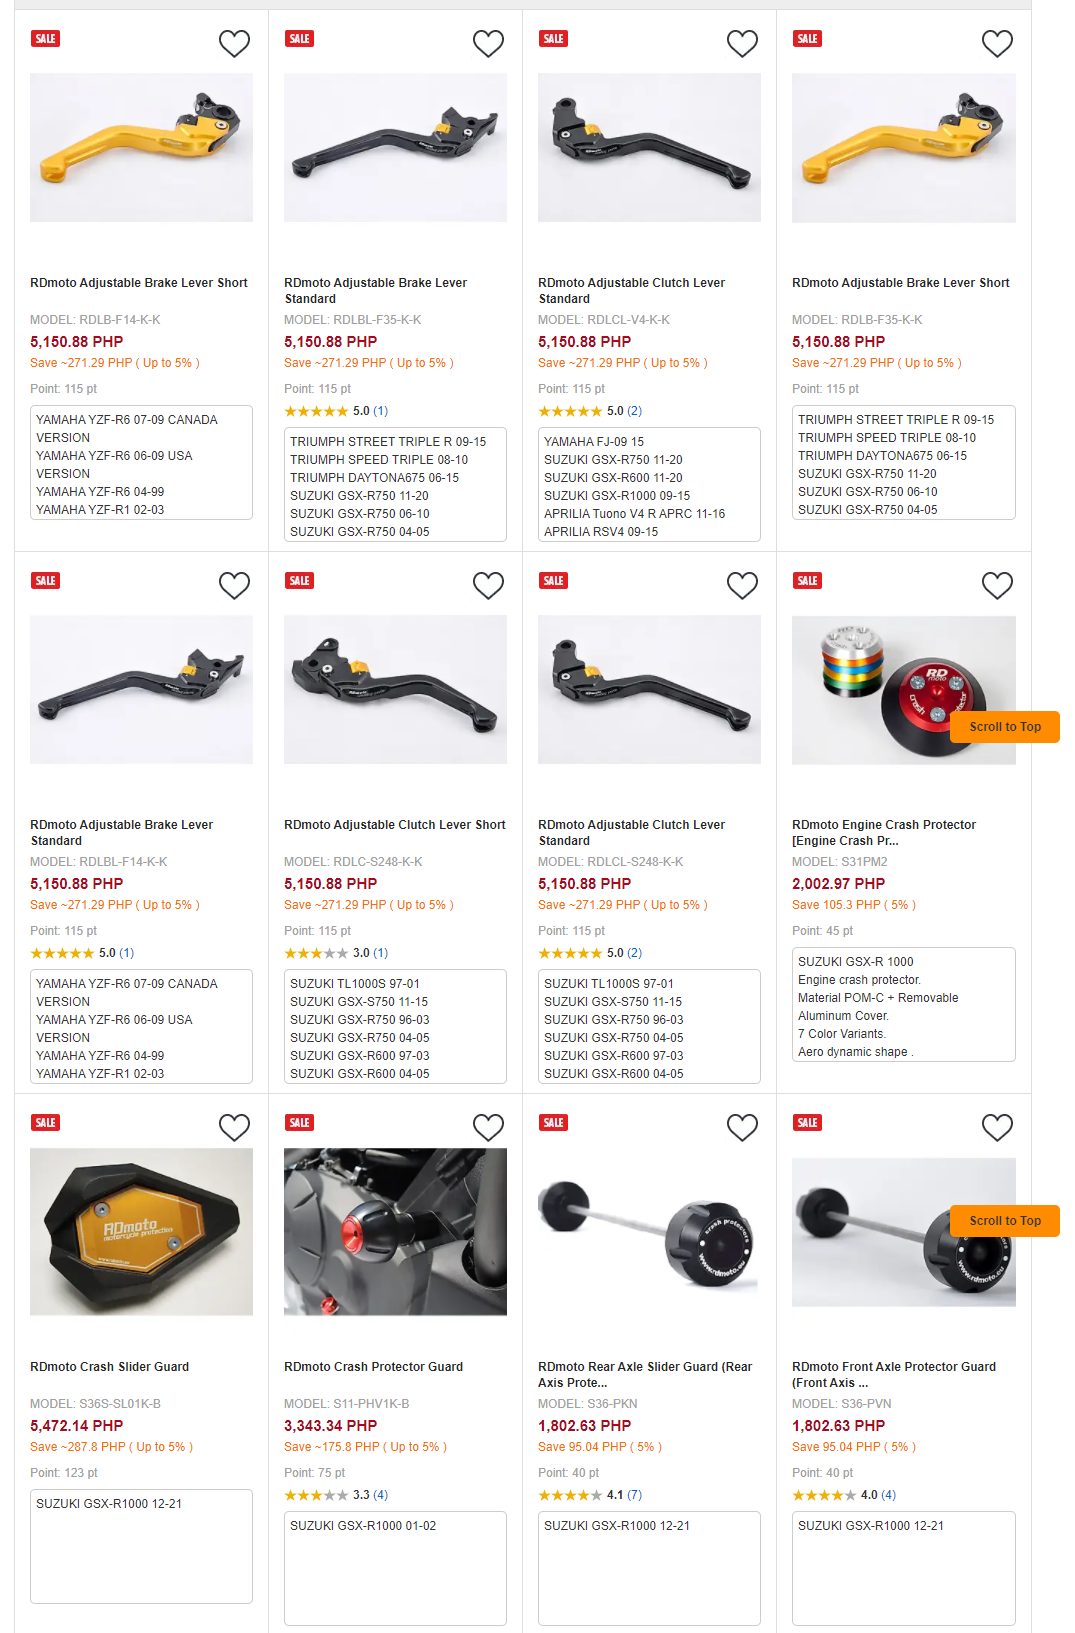Add Crash Protector Guard S11-PHV1K-B to wishlist
The height and width of the screenshot is (1633, 1075).
488,1127
